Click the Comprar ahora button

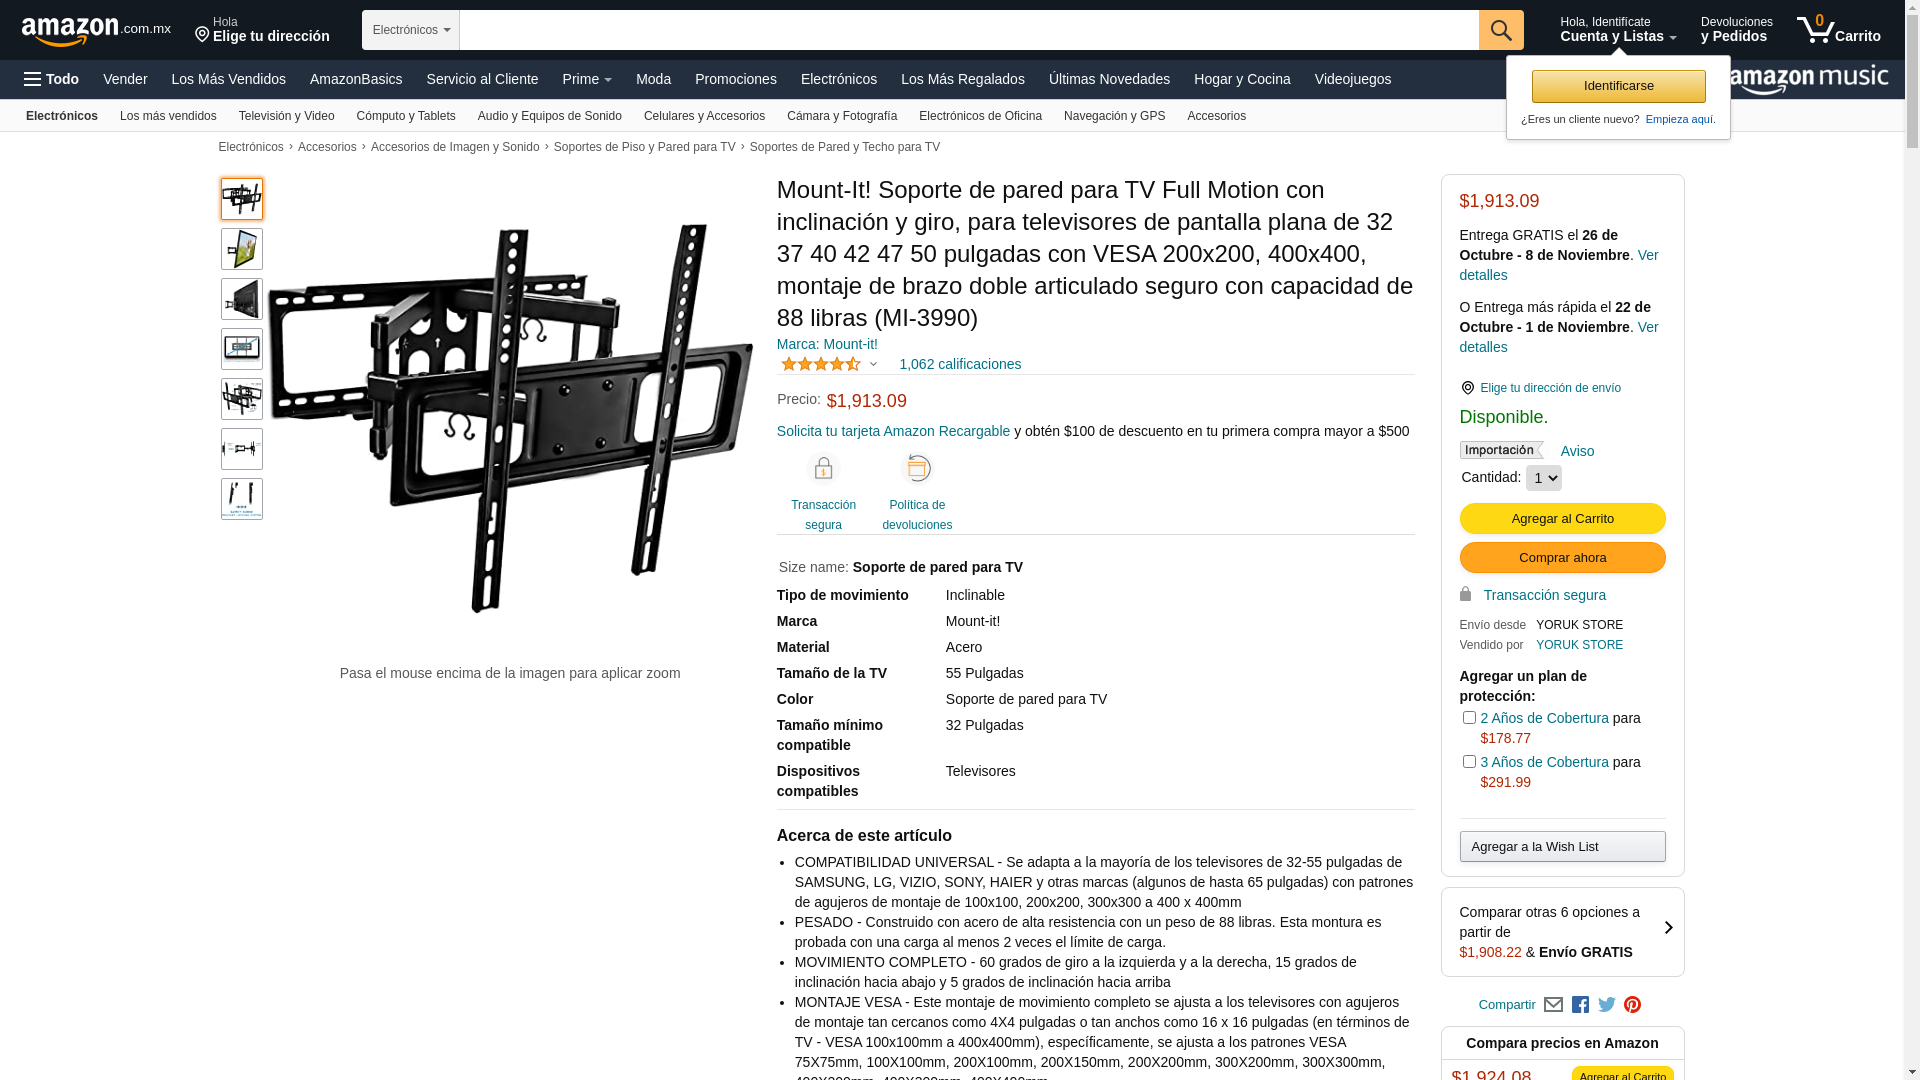point(1562,557)
